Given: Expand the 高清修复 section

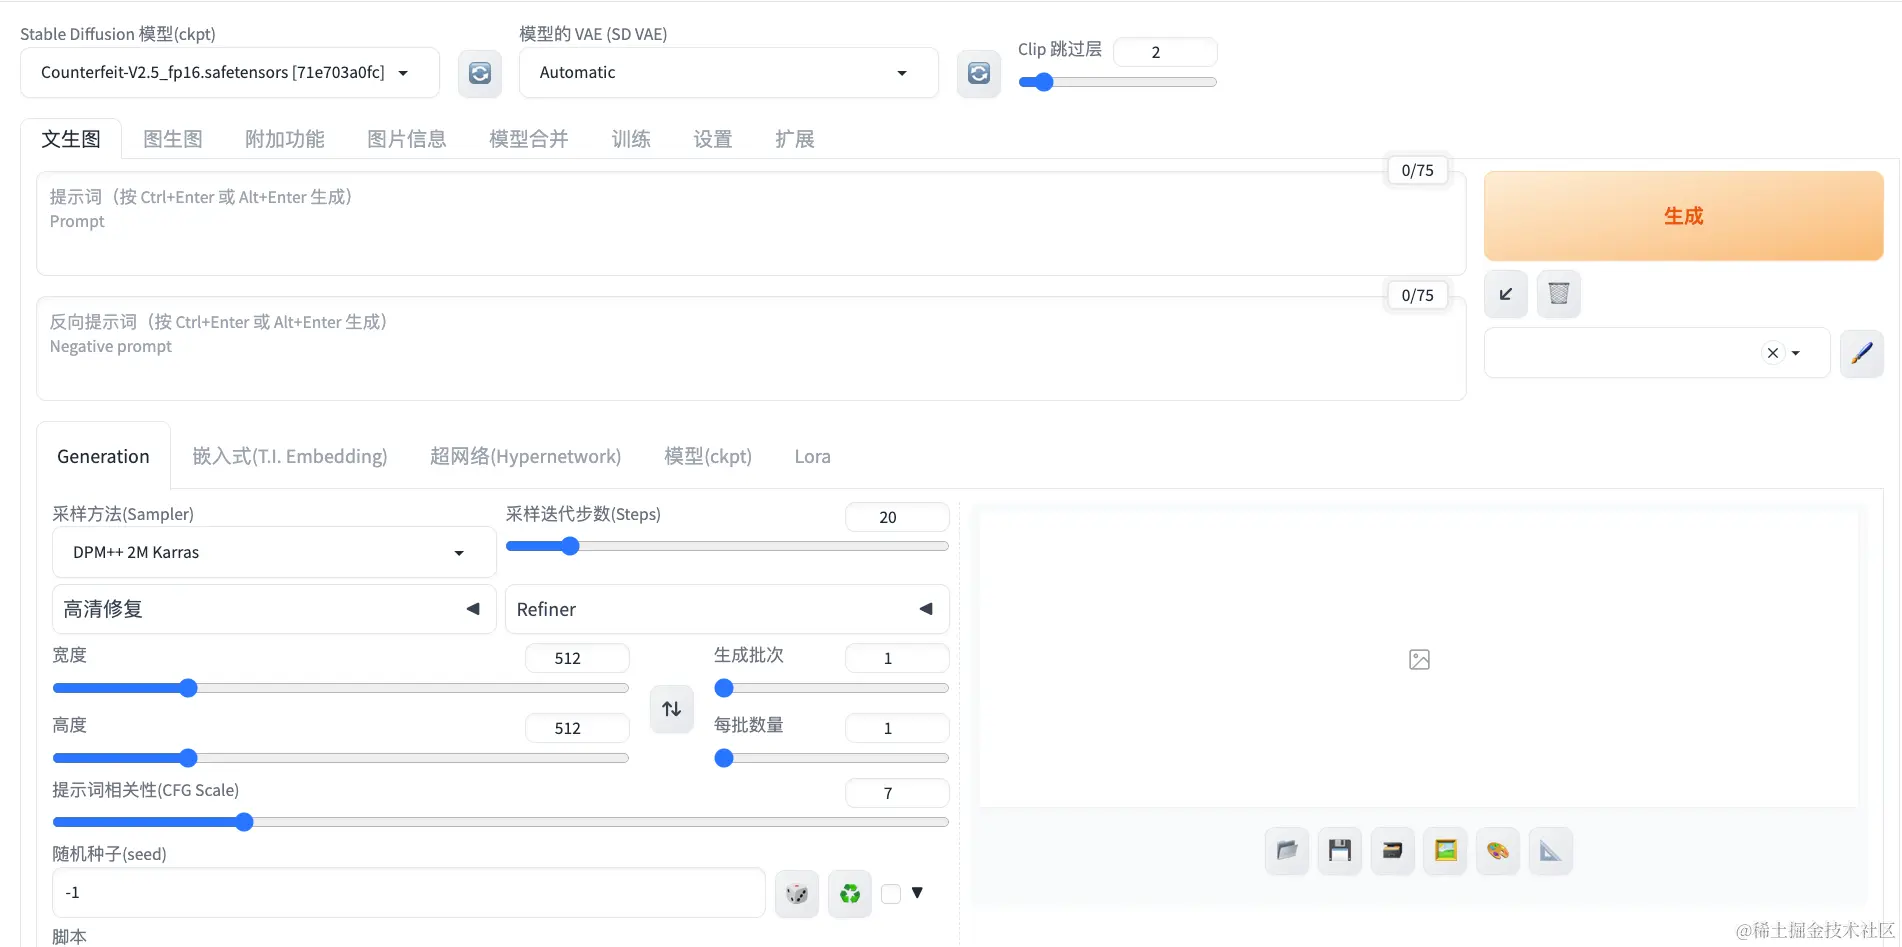Looking at the screenshot, I should point(274,609).
